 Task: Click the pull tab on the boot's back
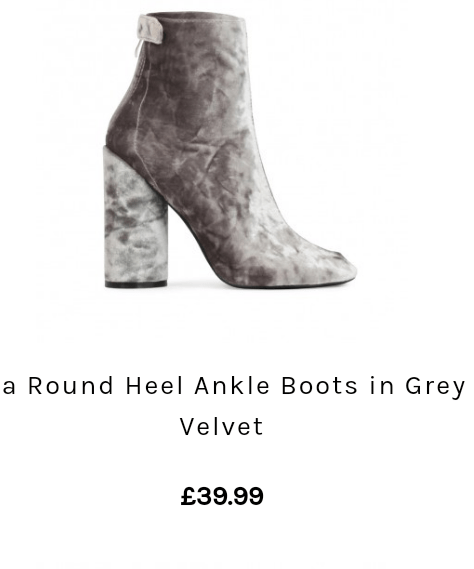click(150, 28)
